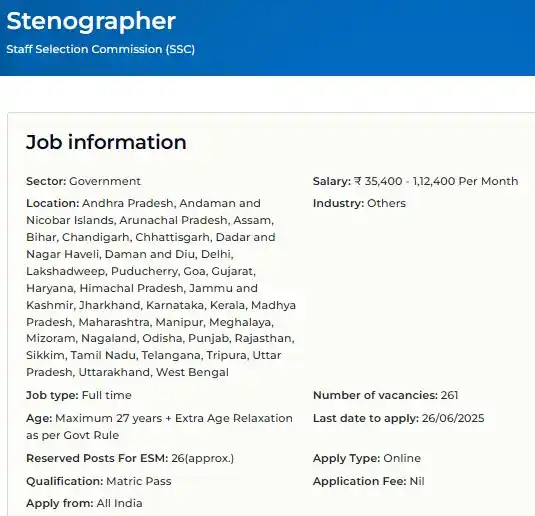Screen dimensions: 535x516
Task: Click Number of vacancies: 261
Action: [386, 395]
